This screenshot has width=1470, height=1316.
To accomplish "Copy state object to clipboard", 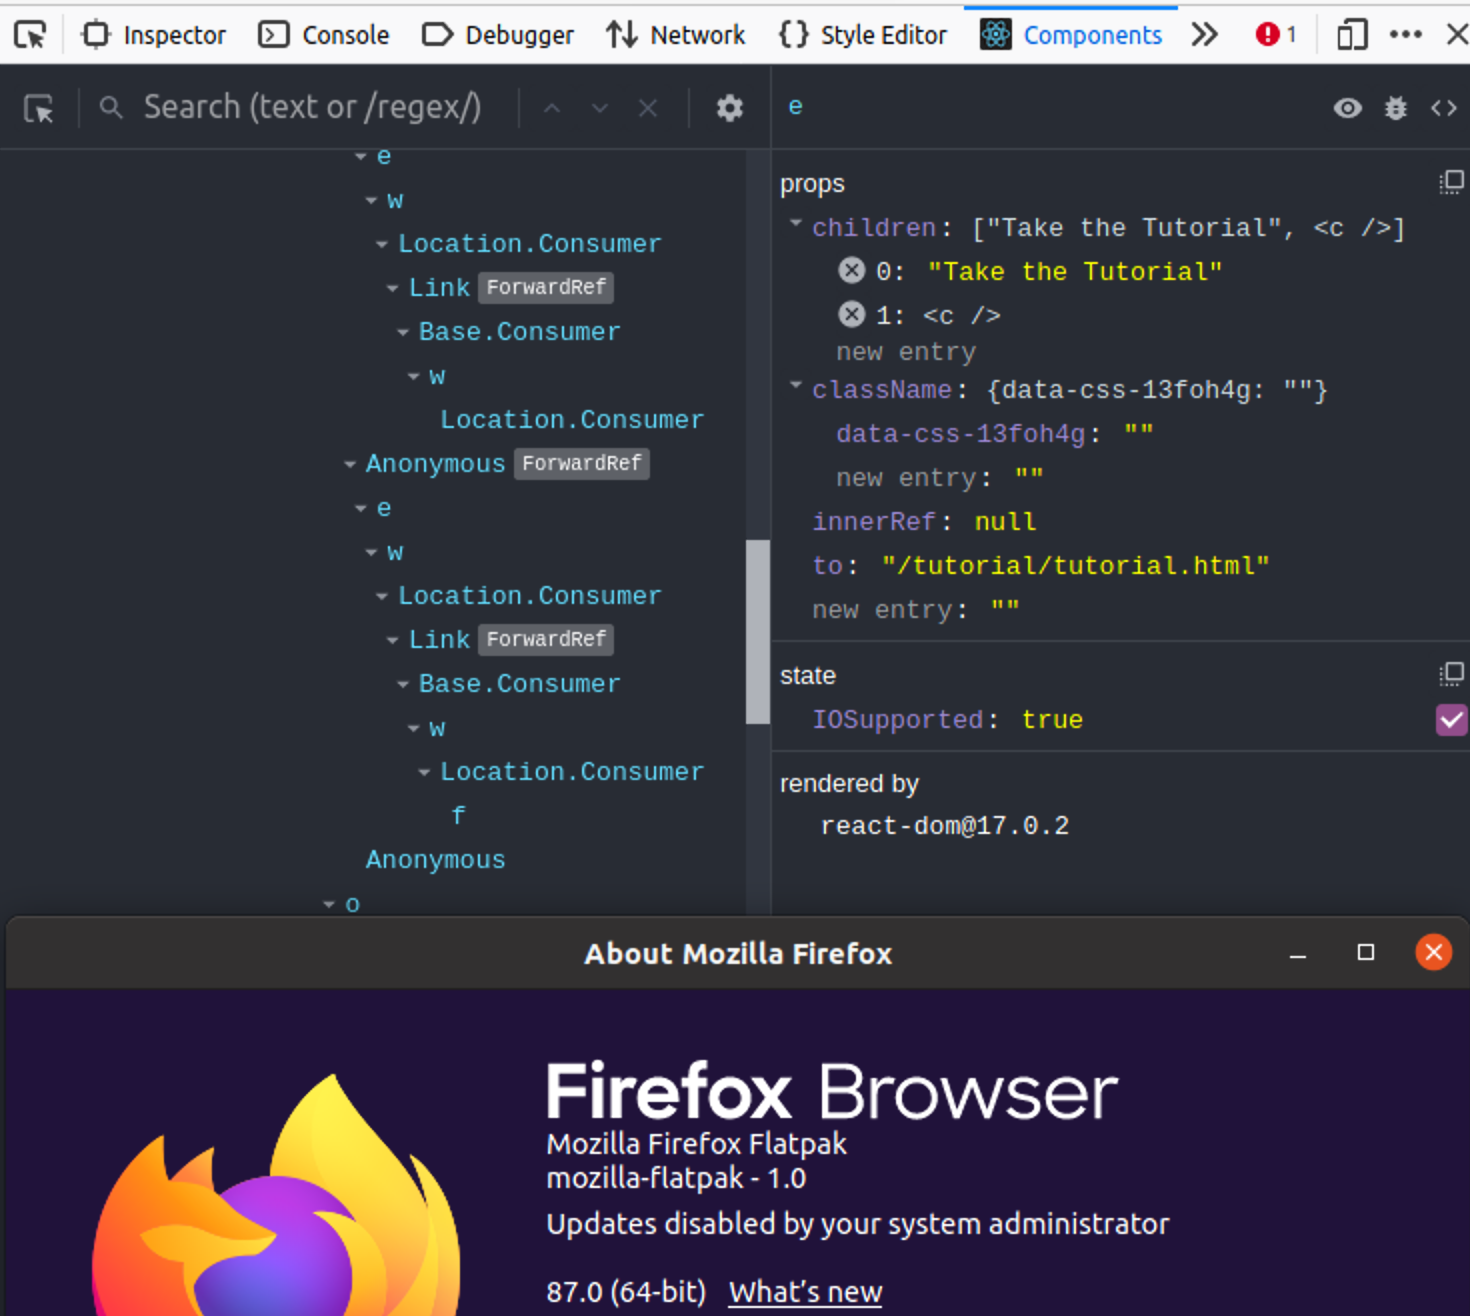I will pyautogui.click(x=1451, y=674).
